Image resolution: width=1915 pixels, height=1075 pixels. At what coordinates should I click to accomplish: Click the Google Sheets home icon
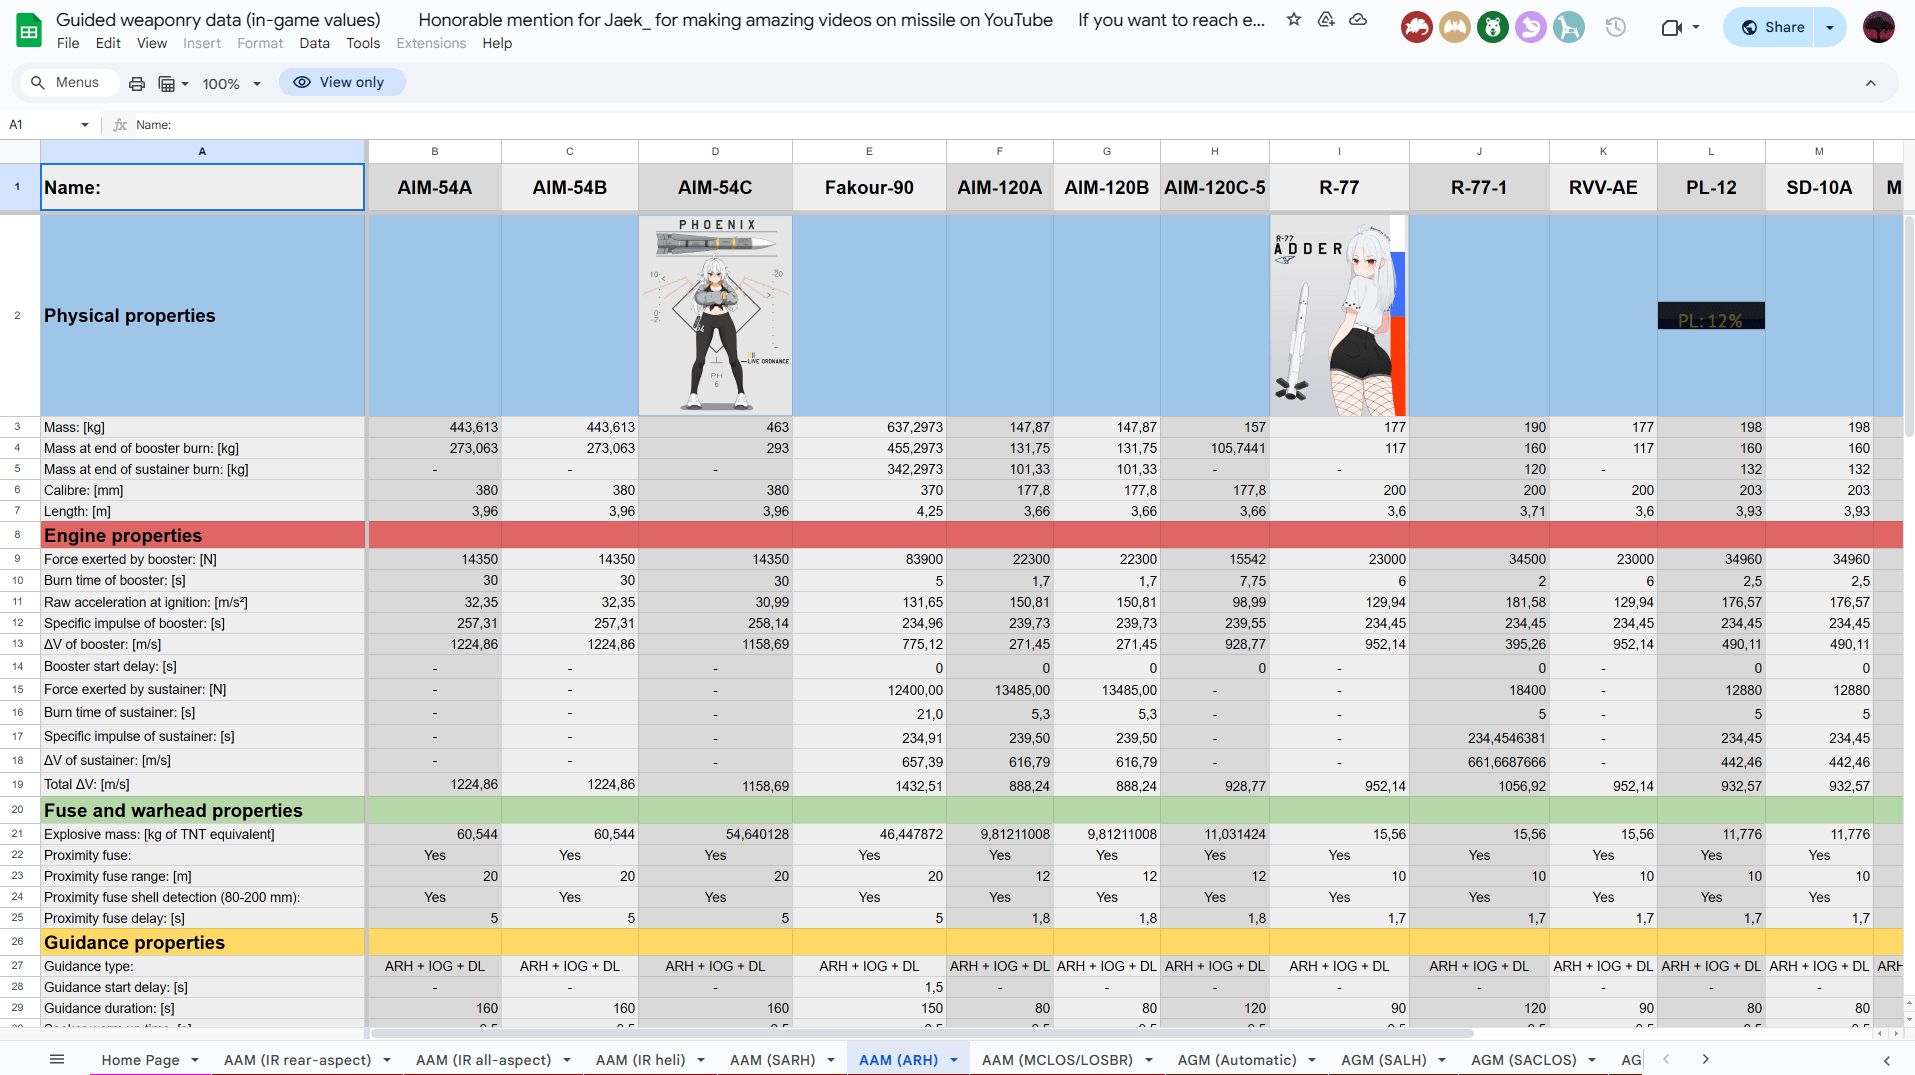[28, 31]
